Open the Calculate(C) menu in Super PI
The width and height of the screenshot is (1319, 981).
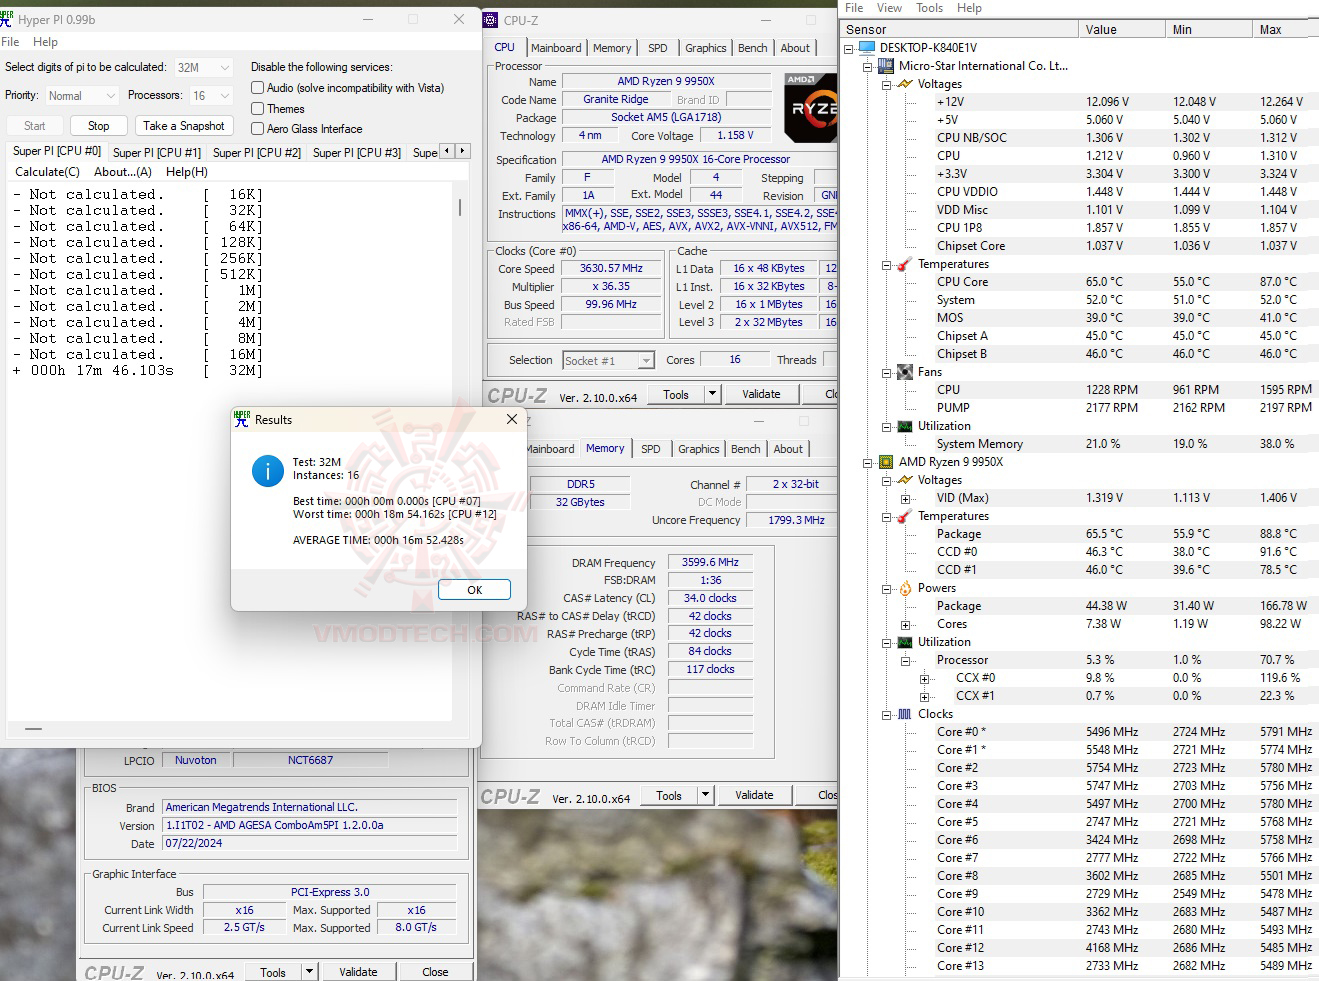tap(47, 172)
